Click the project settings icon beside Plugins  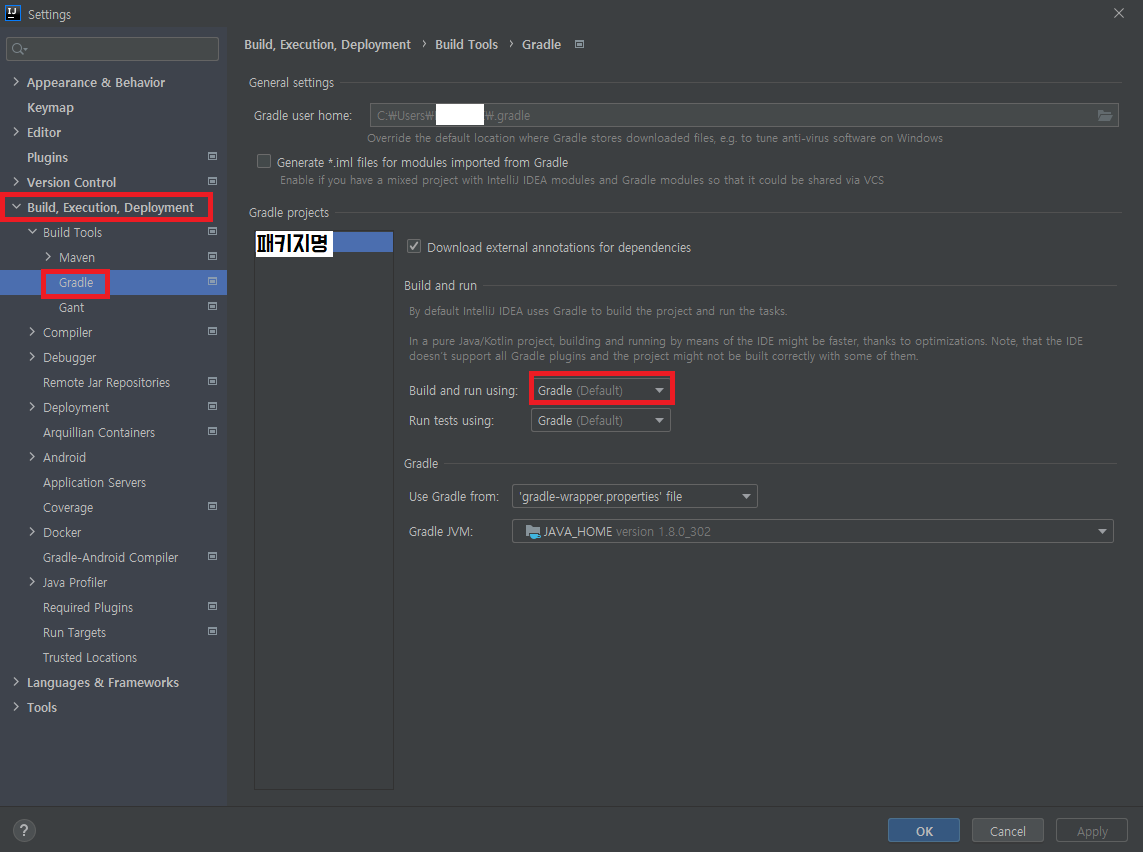tap(213, 156)
